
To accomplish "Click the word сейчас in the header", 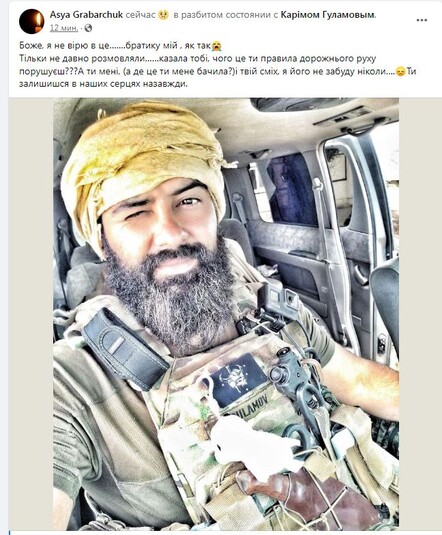I will 141,15.
